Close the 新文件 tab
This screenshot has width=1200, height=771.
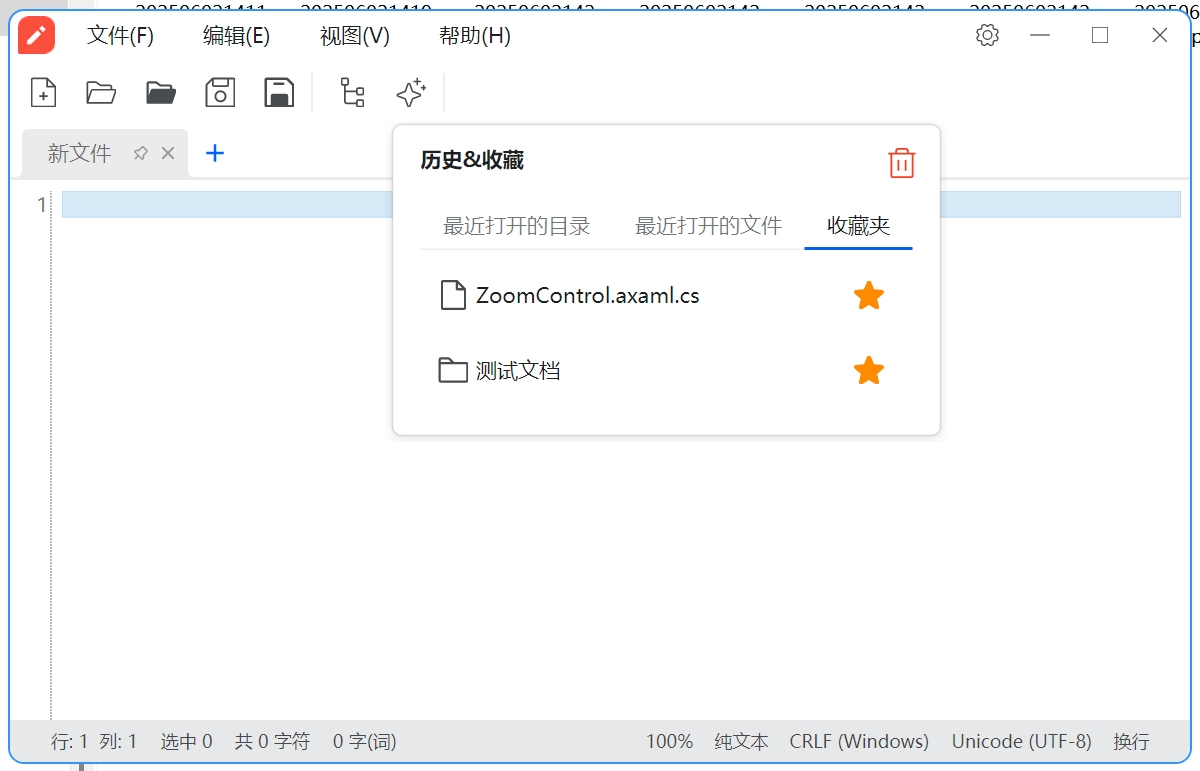pos(168,153)
